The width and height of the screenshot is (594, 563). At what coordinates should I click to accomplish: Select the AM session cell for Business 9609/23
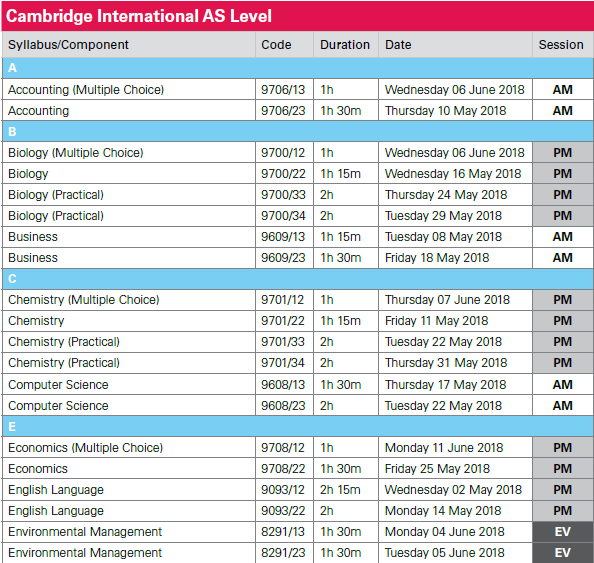pos(563,258)
